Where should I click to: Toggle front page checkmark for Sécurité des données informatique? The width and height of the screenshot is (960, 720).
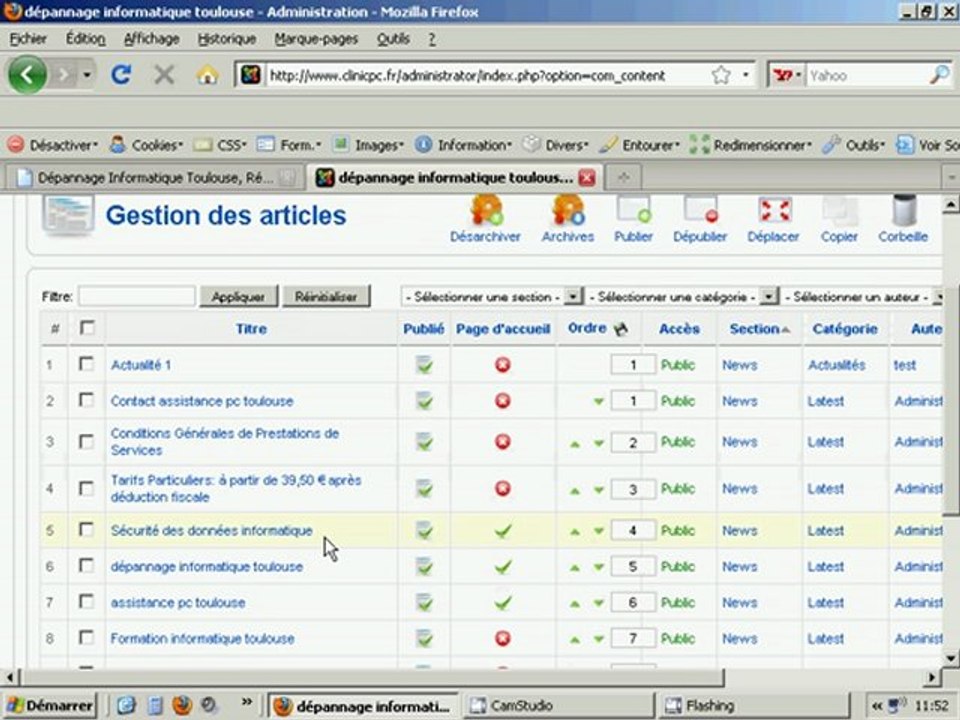[x=503, y=530]
